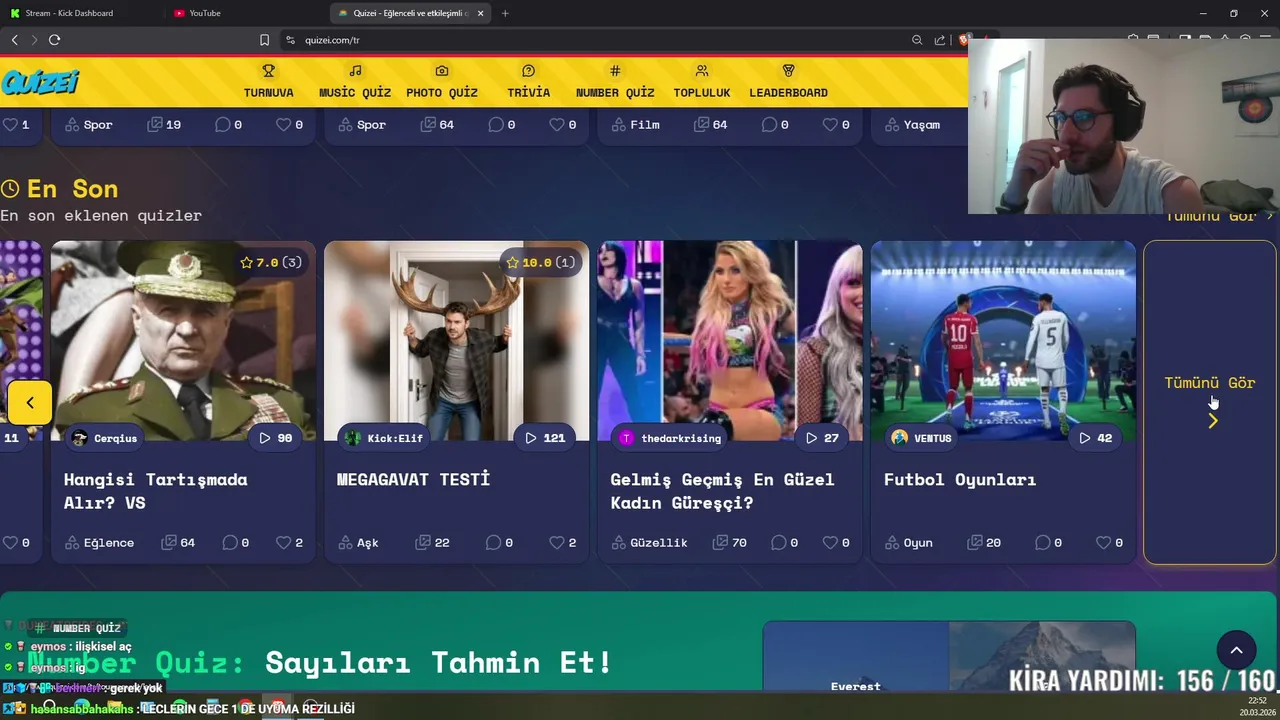Click the 42 play count badge
The height and width of the screenshot is (720, 1280).
[x=1095, y=438]
